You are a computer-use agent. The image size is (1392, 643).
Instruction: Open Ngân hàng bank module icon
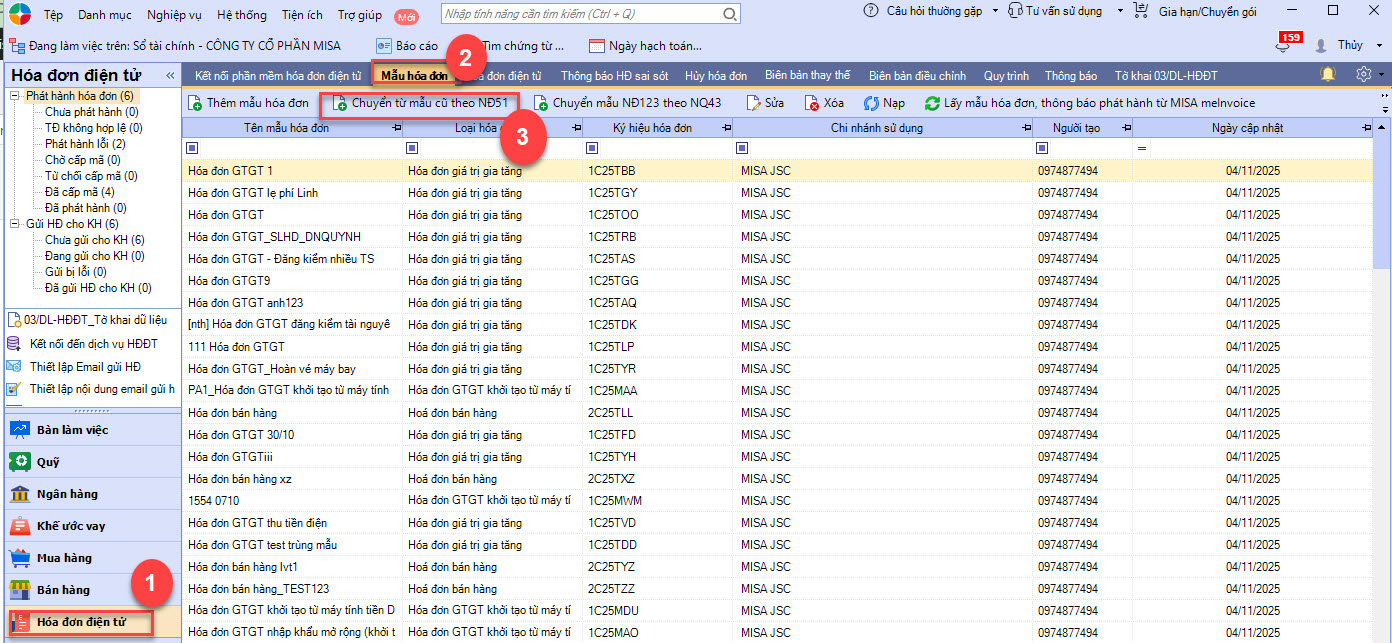[20, 494]
